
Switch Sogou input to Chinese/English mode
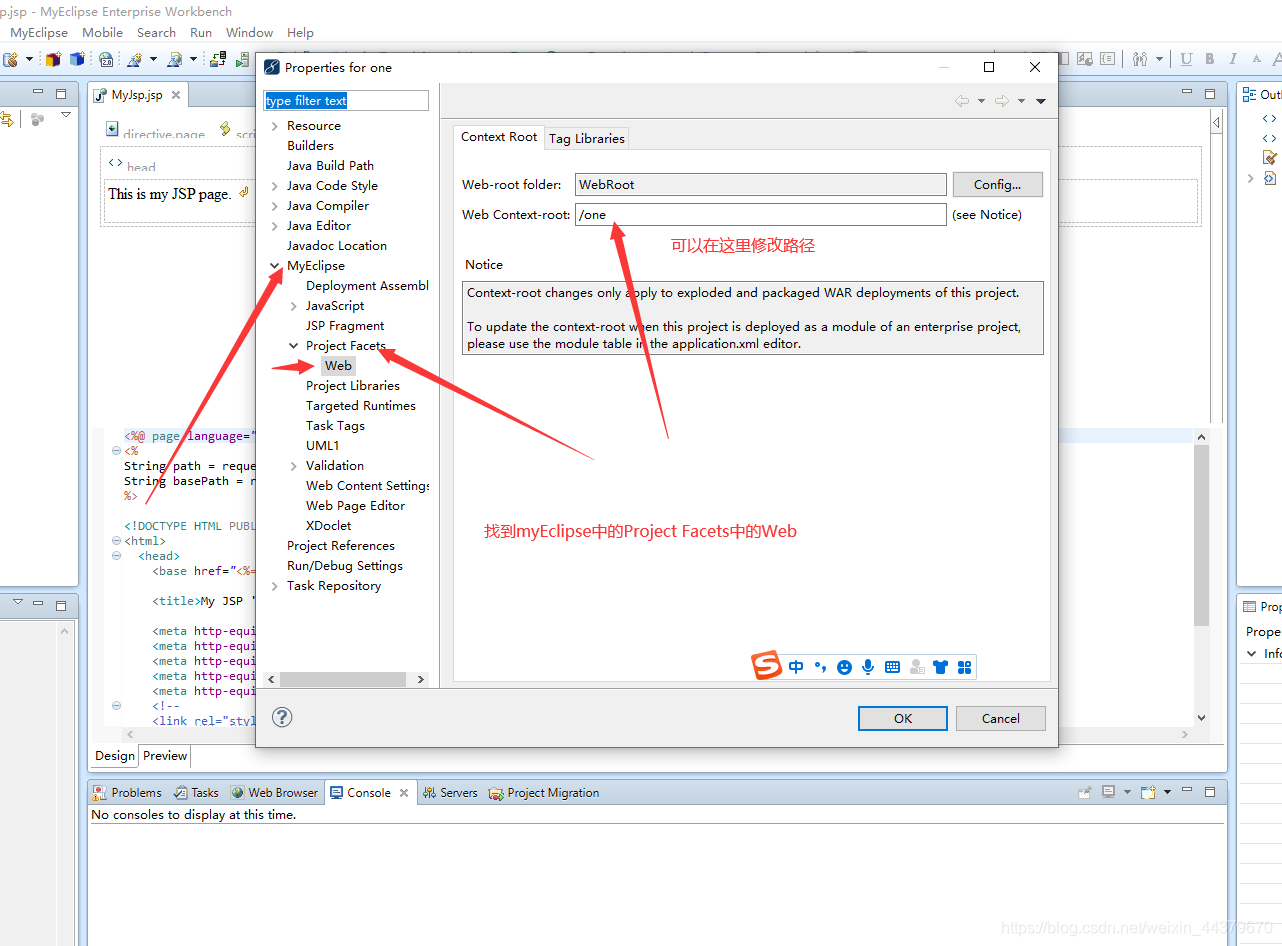coord(796,667)
